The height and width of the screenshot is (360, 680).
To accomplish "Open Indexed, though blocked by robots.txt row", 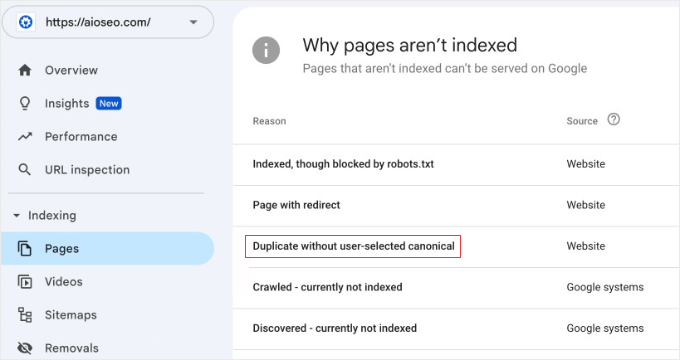I will coord(456,164).
